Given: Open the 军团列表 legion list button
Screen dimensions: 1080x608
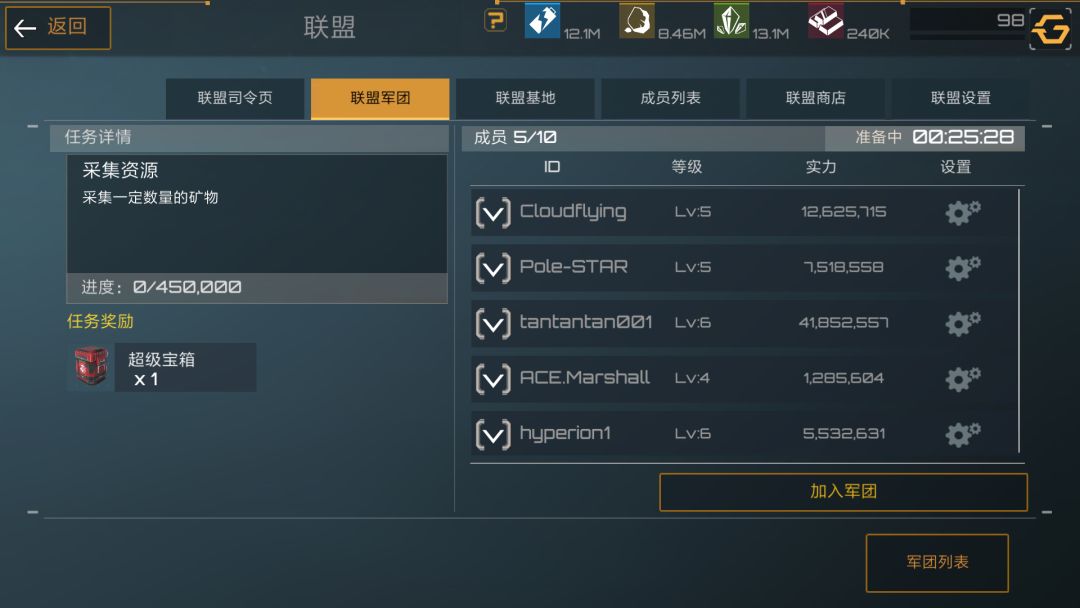Looking at the screenshot, I should [x=937, y=563].
